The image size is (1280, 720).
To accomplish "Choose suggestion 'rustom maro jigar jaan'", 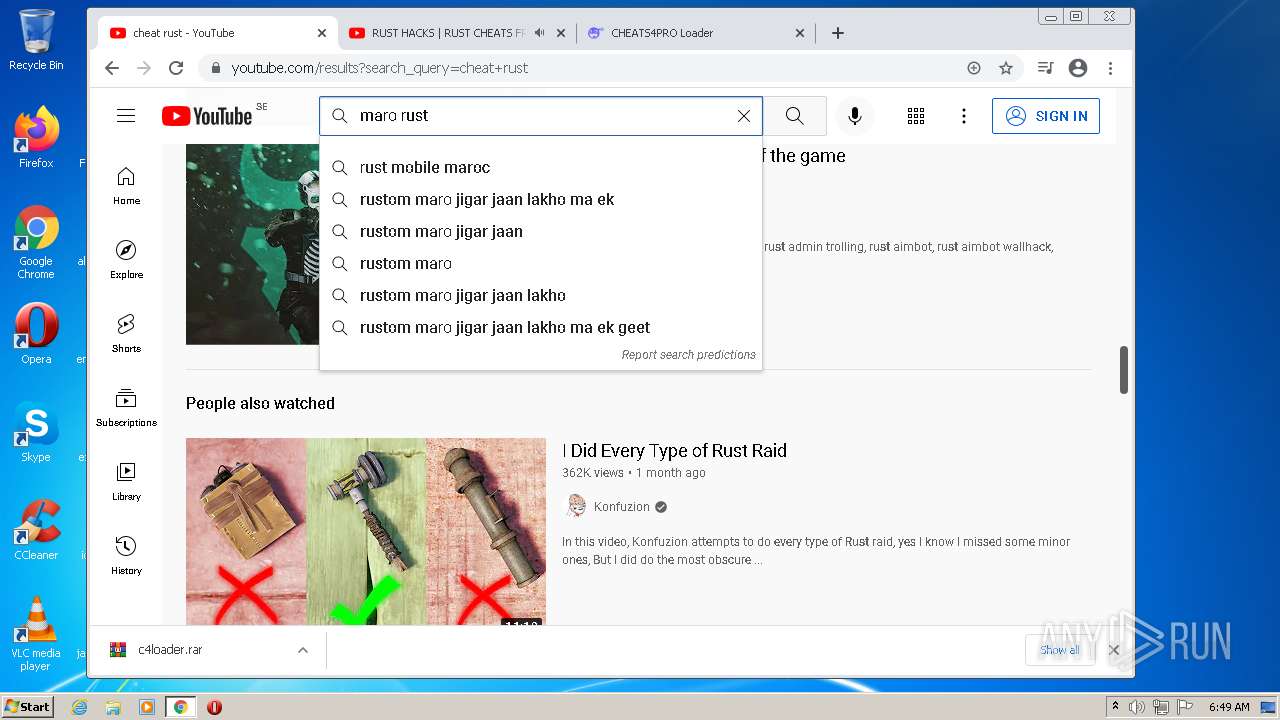I will tap(541, 231).
